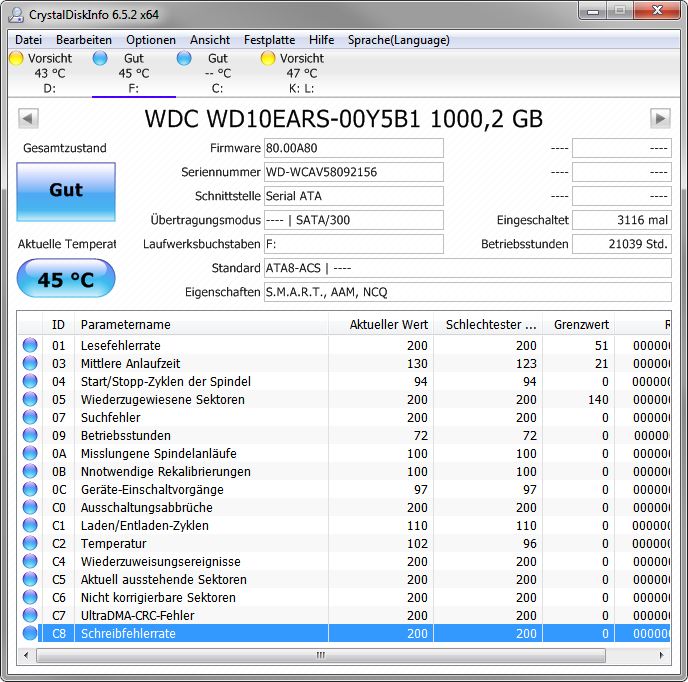Click the Laufwerksbuchstaben field F:
This screenshot has height=682, width=688.
[354, 244]
